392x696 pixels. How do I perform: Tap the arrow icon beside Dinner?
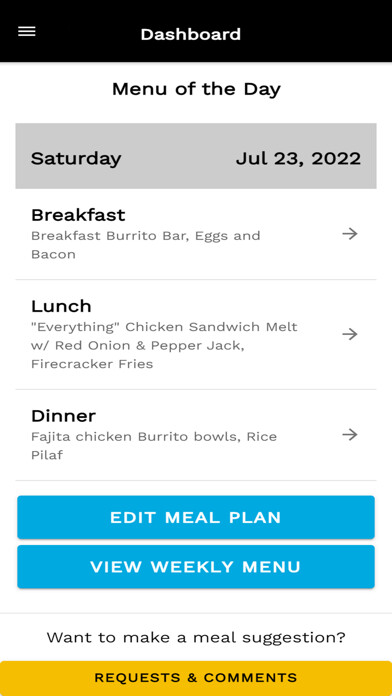(350, 435)
